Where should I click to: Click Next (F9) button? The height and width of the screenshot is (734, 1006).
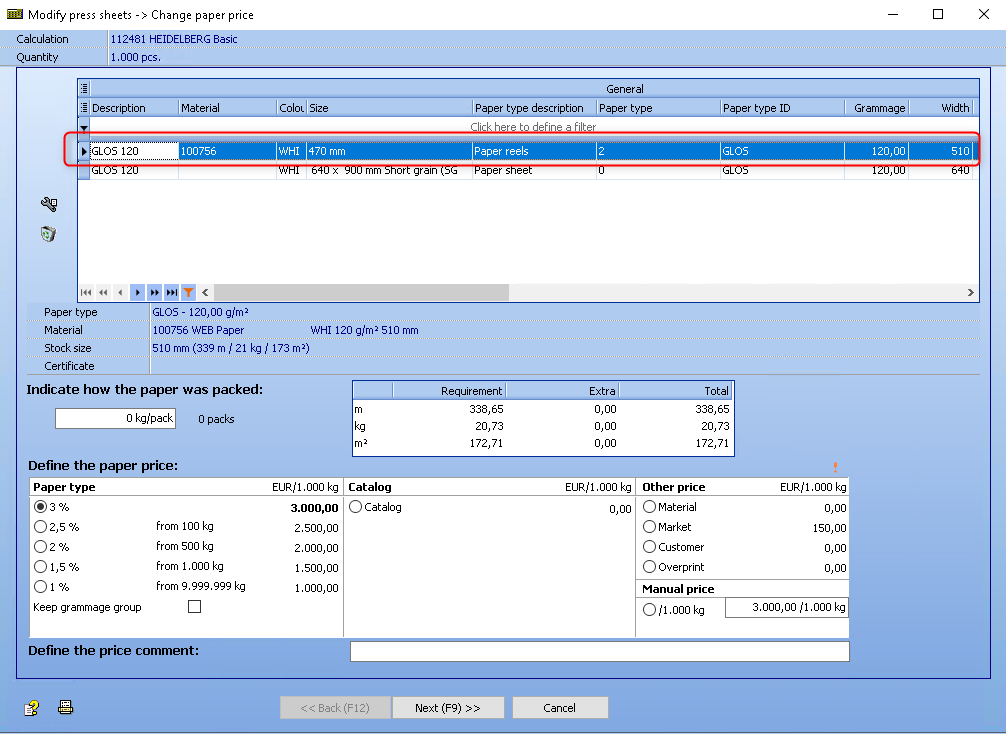point(448,708)
